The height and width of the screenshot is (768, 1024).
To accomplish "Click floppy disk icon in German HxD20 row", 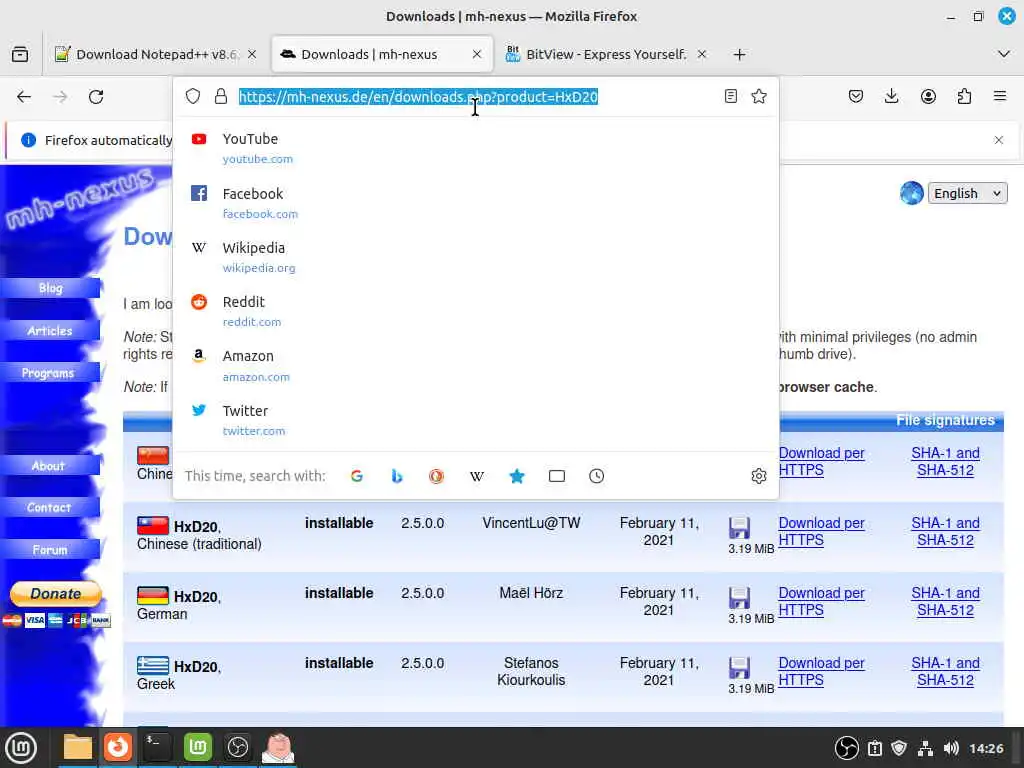I will (739, 598).
